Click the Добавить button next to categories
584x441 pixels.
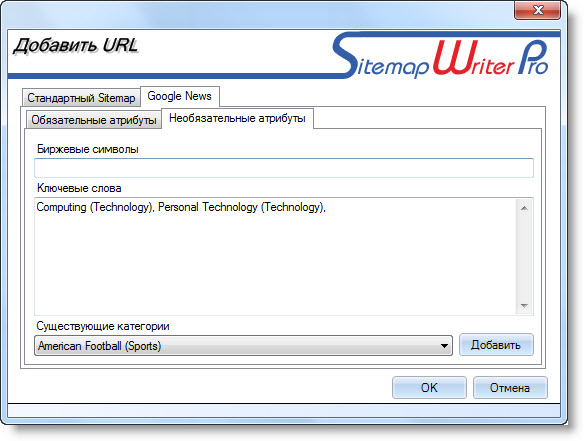coord(496,345)
